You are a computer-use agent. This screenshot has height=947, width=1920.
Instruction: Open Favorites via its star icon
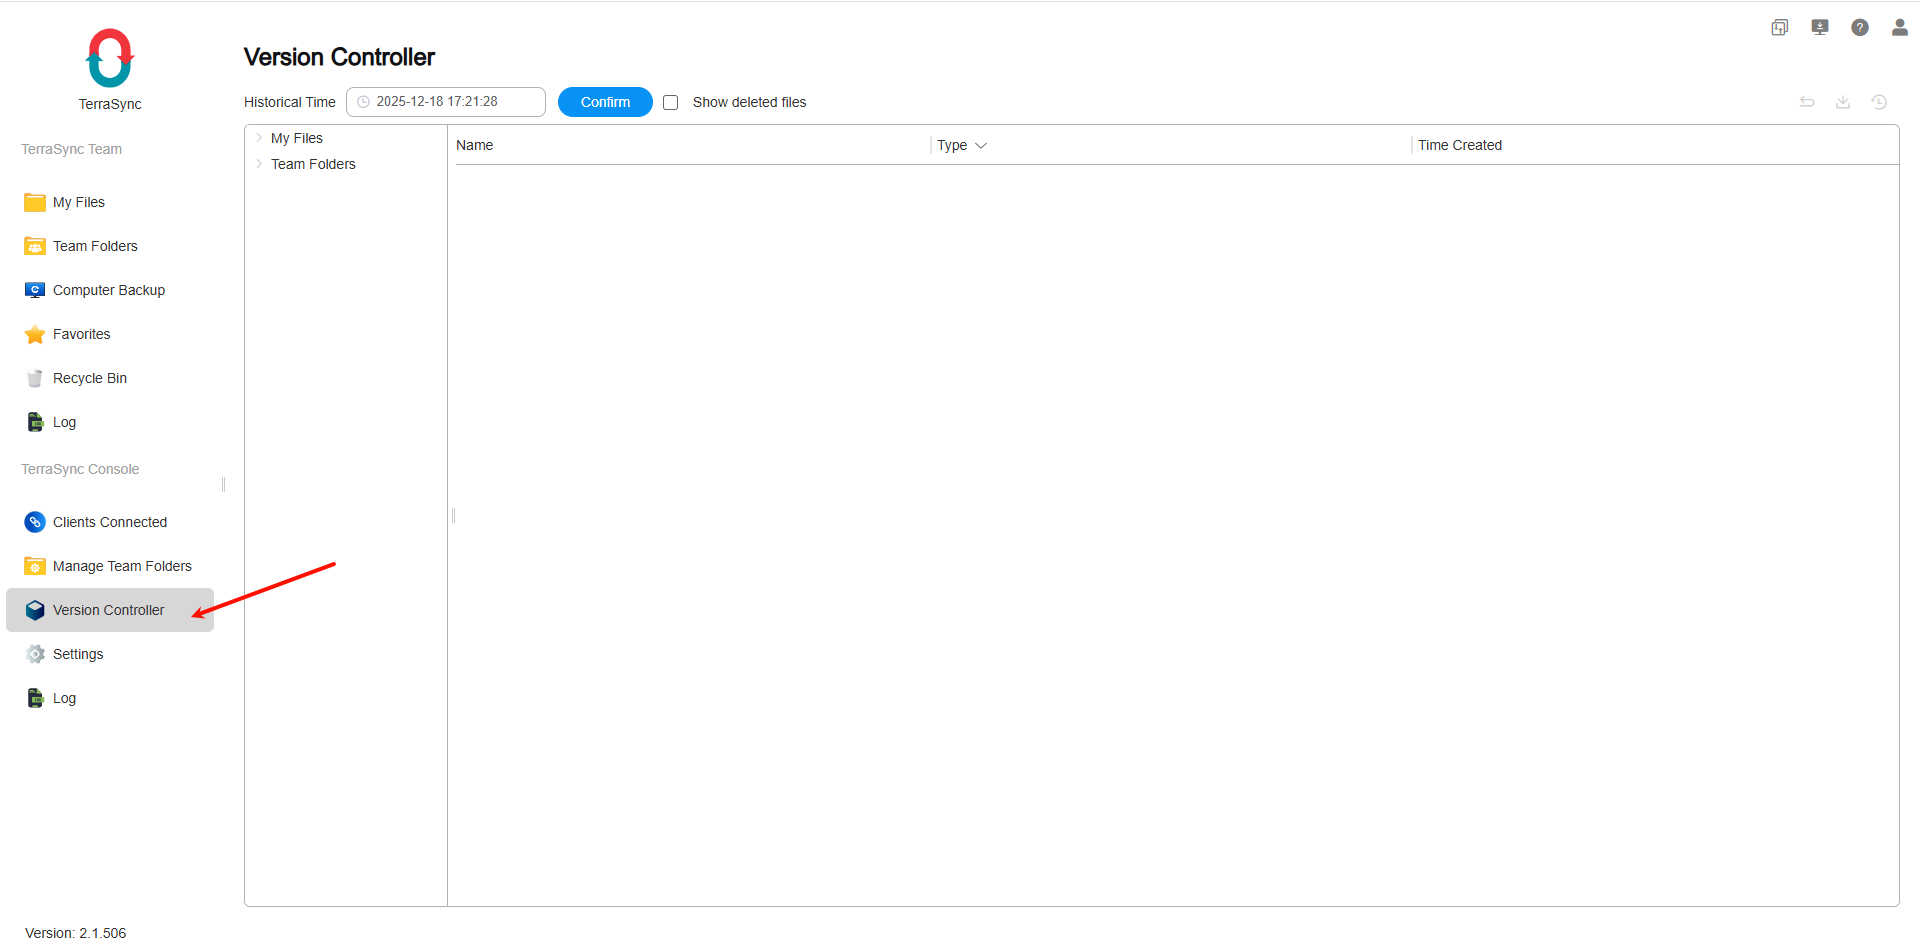tap(35, 334)
